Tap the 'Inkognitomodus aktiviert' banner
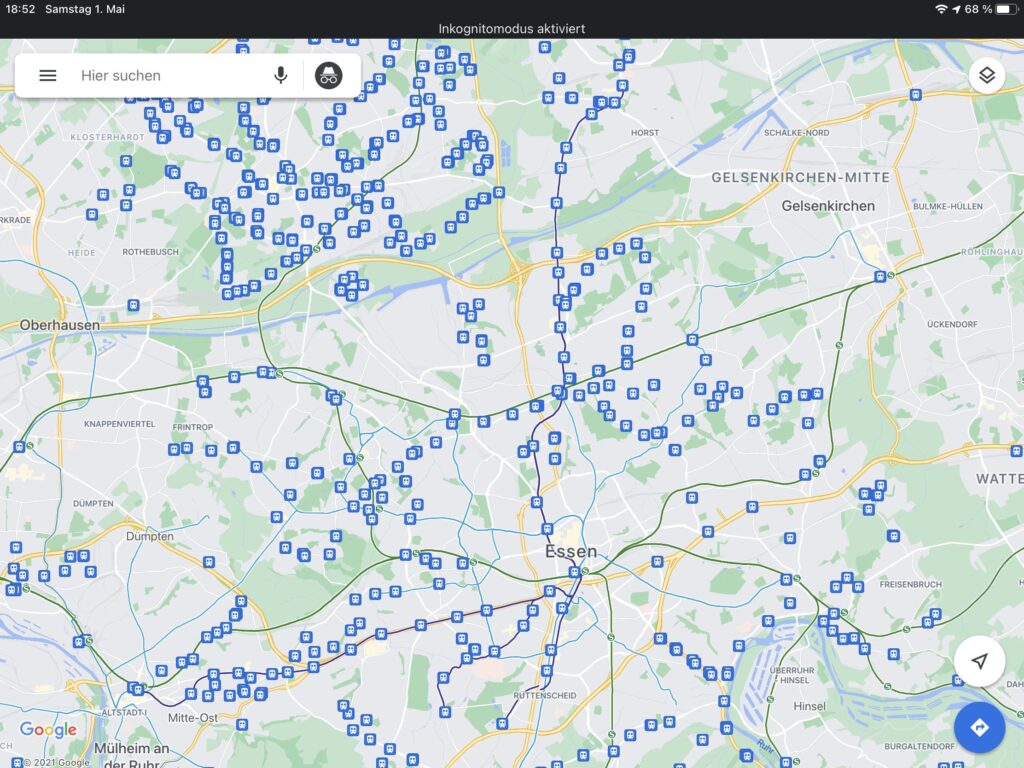 click(512, 28)
